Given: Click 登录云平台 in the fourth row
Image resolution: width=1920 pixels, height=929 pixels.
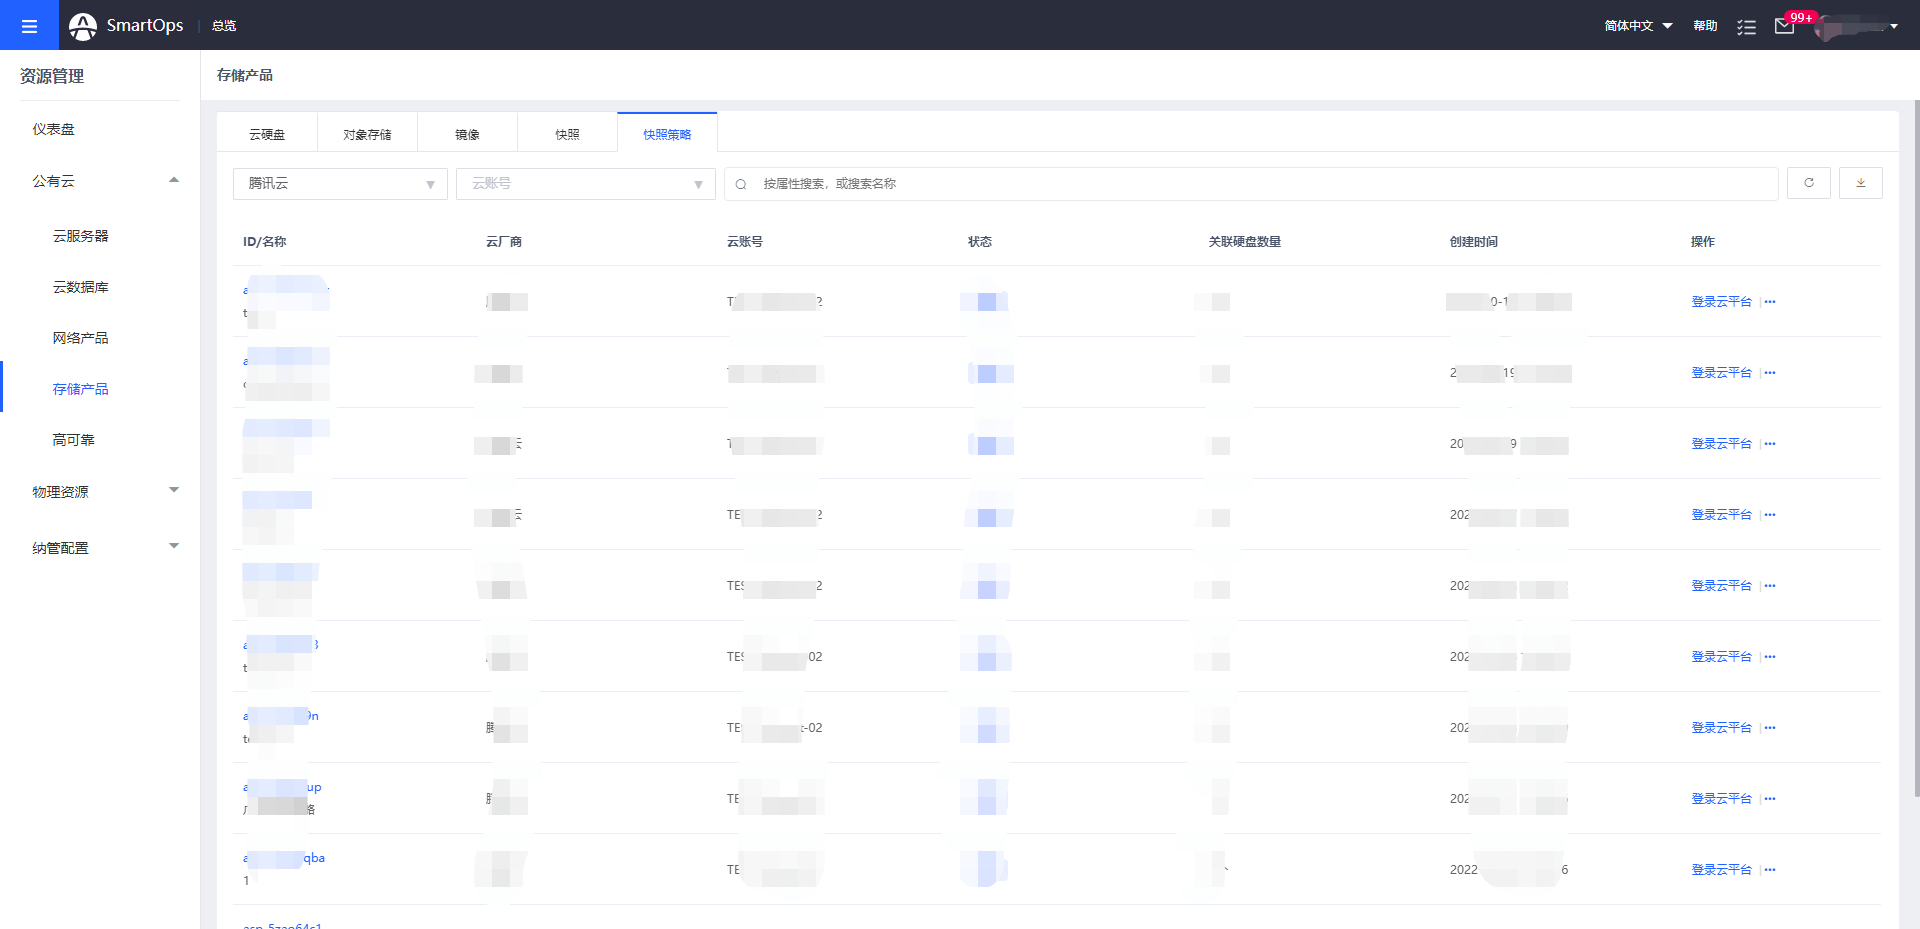Looking at the screenshot, I should click(1721, 515).
